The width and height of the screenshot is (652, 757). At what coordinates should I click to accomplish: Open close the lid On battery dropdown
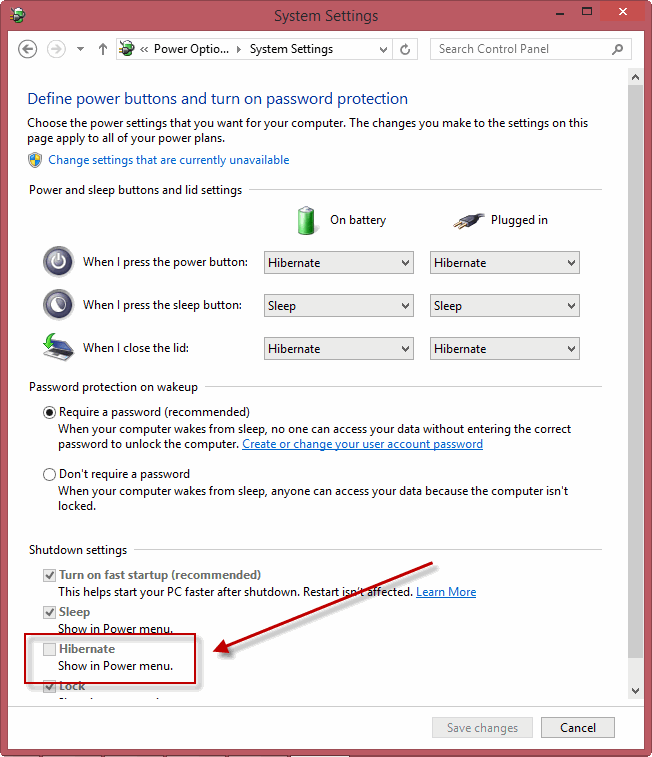(x=338, y=349)
